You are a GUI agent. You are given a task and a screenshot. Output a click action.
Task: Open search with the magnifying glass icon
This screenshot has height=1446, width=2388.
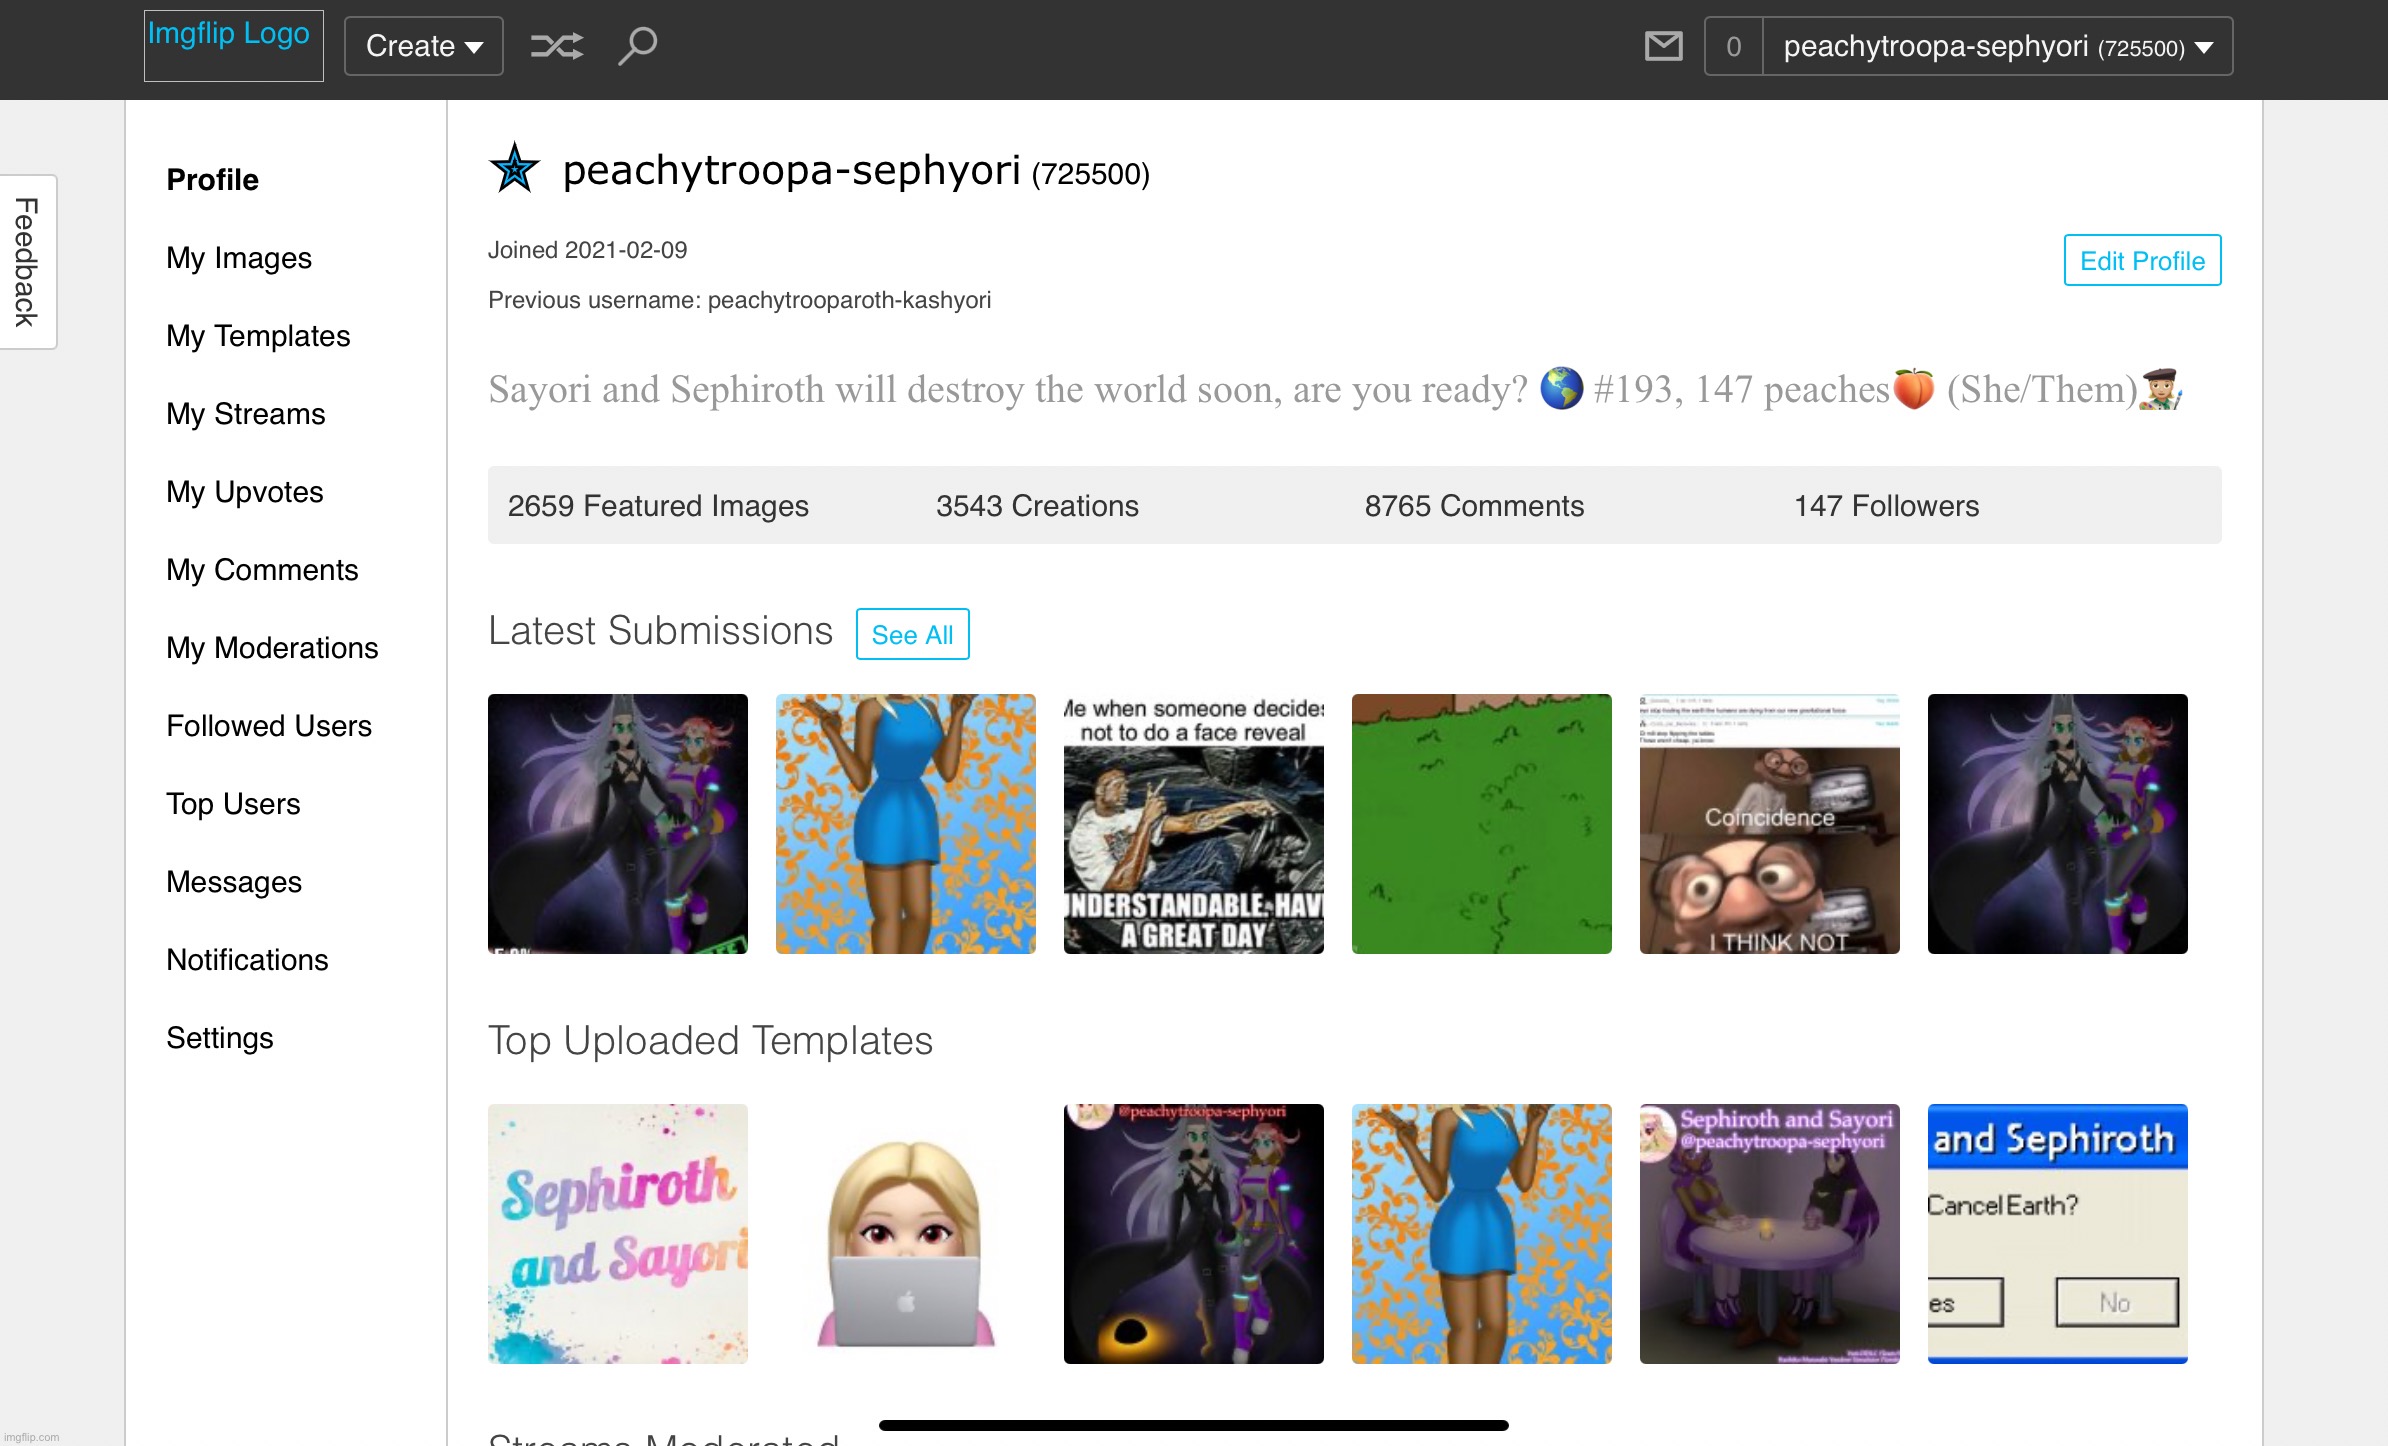638,46
